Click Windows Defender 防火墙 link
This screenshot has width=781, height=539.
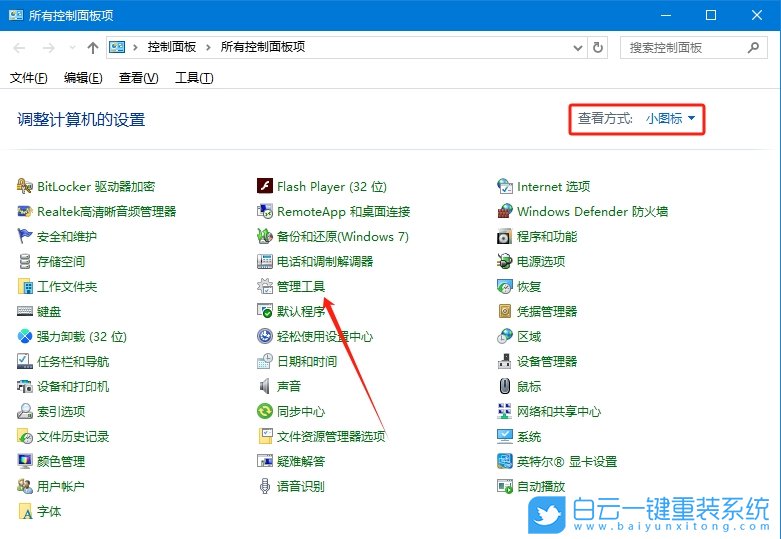592,211
